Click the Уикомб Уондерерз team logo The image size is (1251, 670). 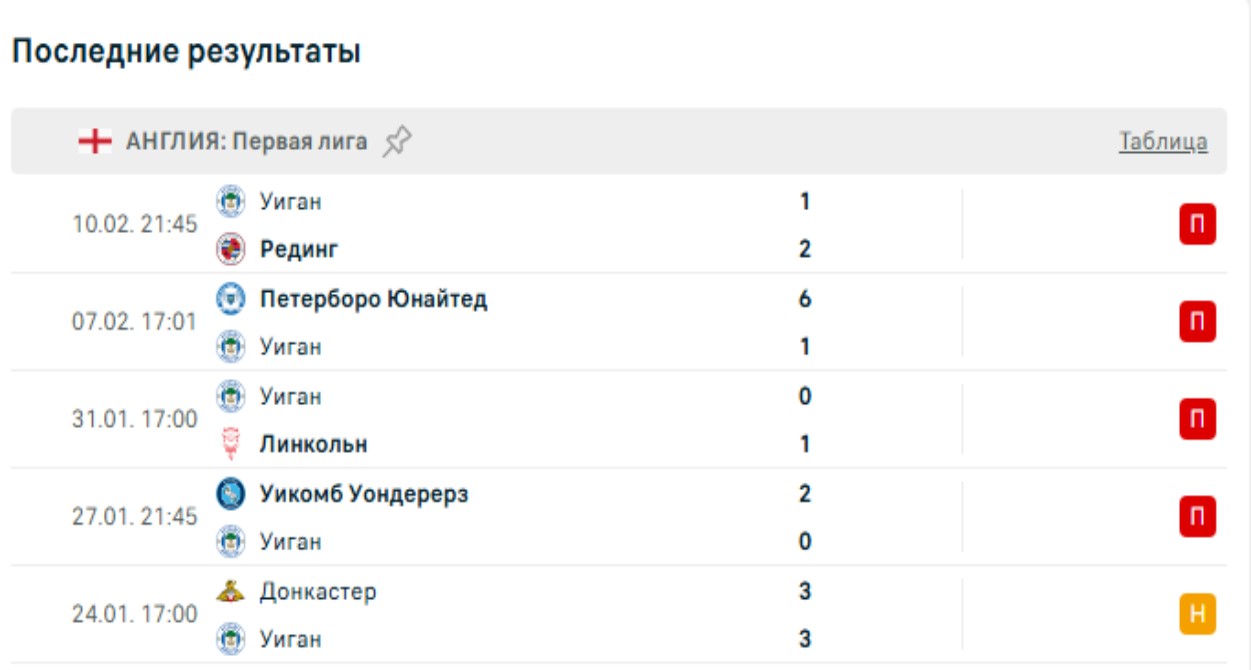click(231, 494)
